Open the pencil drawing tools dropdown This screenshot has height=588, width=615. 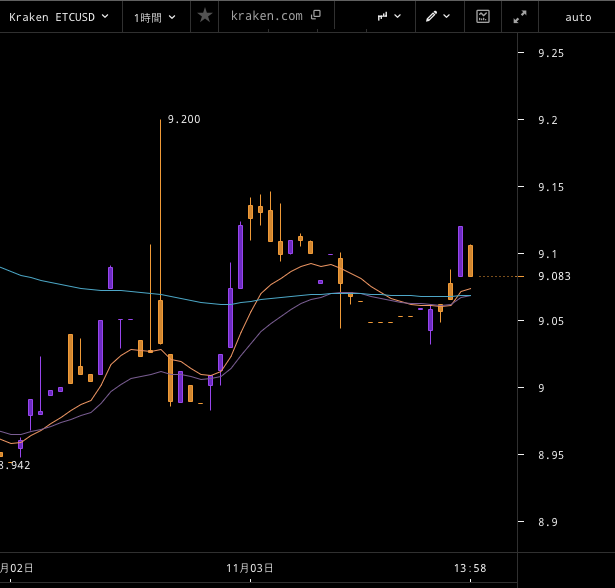(438, 16)
